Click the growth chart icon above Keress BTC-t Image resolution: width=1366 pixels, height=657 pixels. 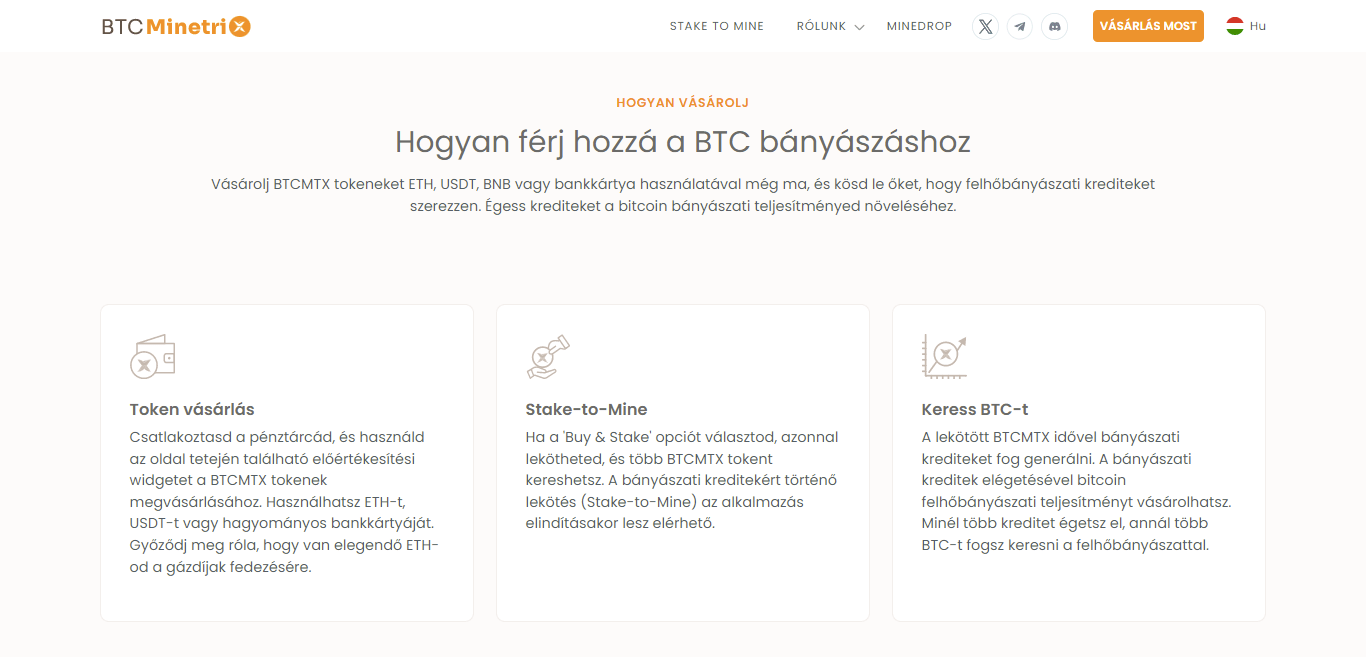tap(944, 356)
